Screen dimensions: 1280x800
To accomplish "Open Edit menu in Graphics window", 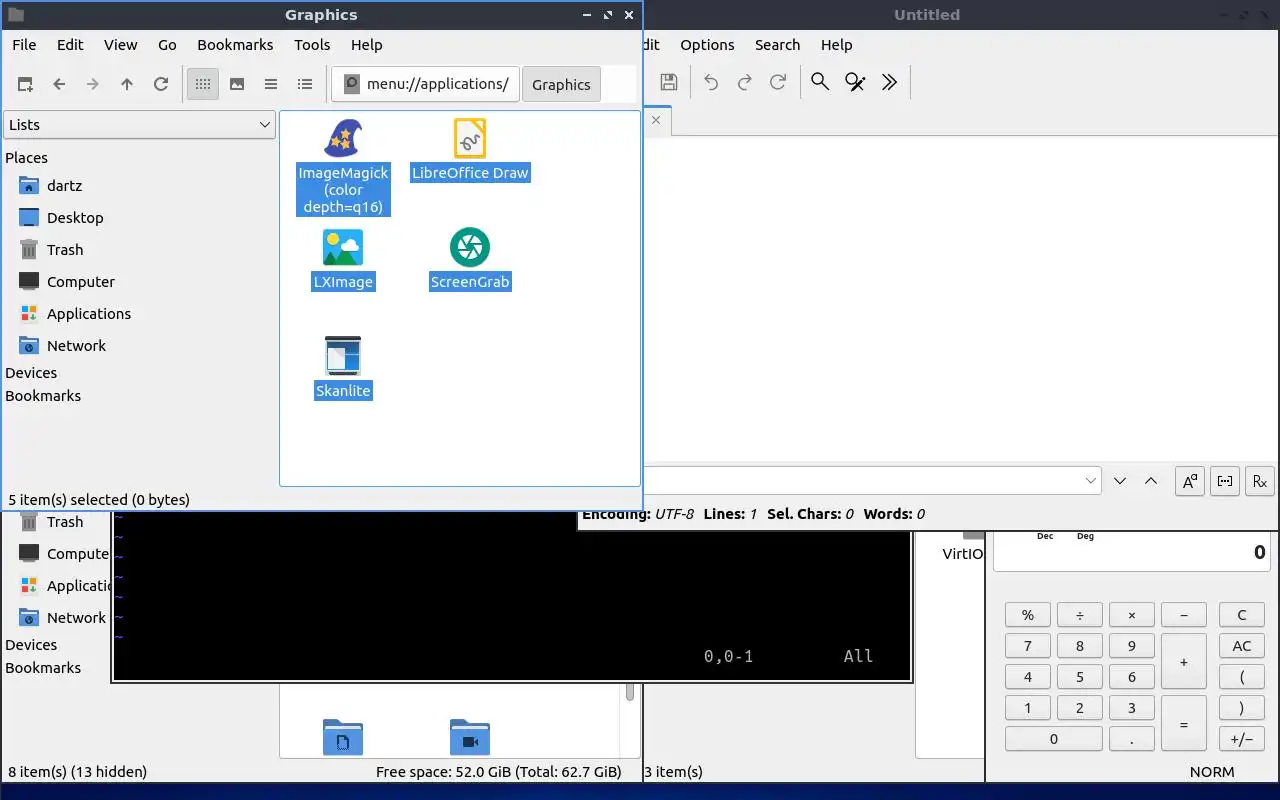I will pyautogui.click(x=70, y=45).
